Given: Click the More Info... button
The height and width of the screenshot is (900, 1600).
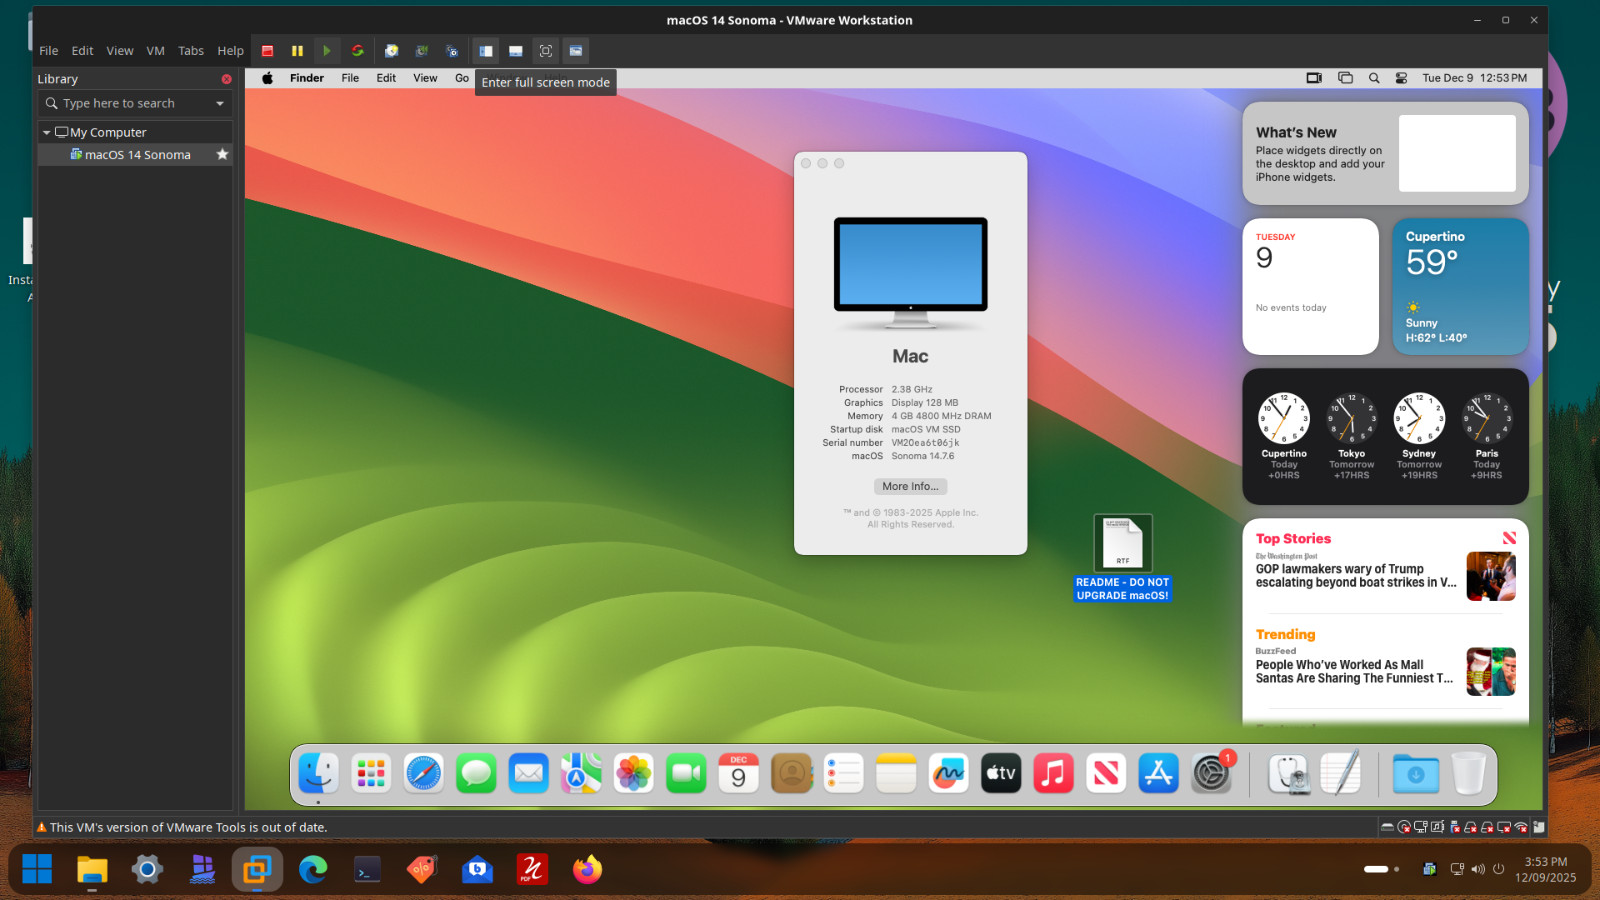Looking at the screenshot, I should pos(910,487).
